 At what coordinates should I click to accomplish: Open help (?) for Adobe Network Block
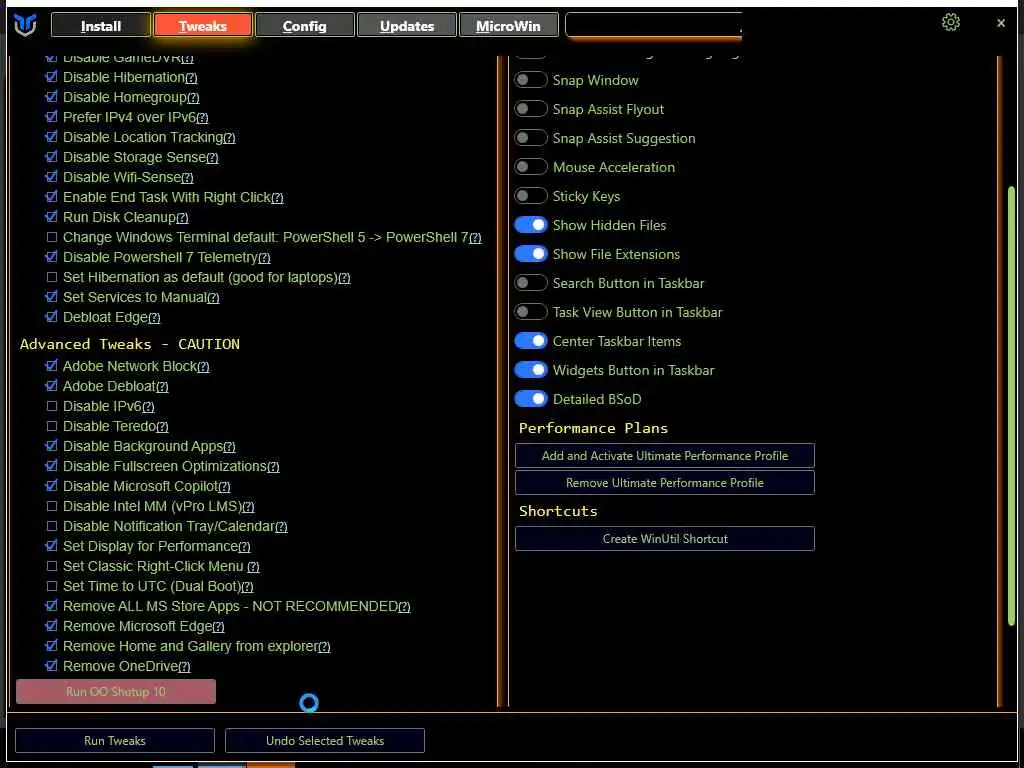203,367
